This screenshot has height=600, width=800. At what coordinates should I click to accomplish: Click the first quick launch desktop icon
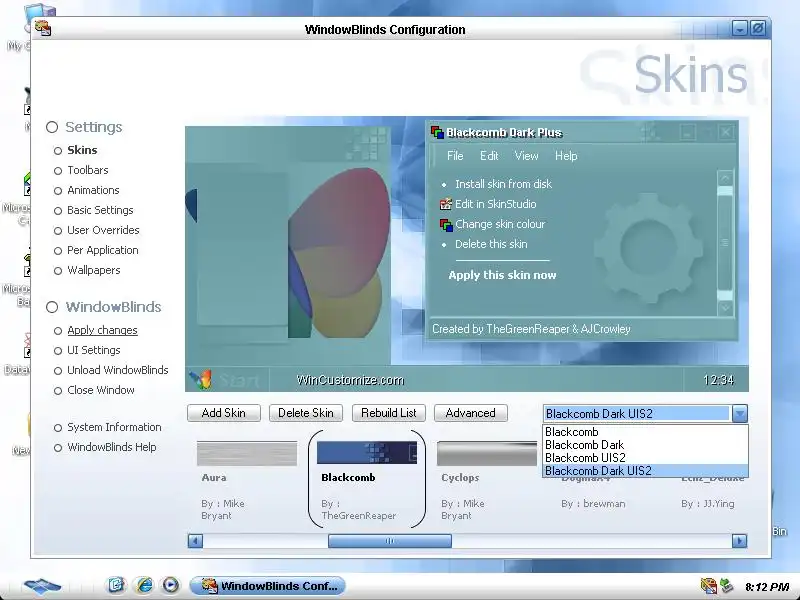116,585
